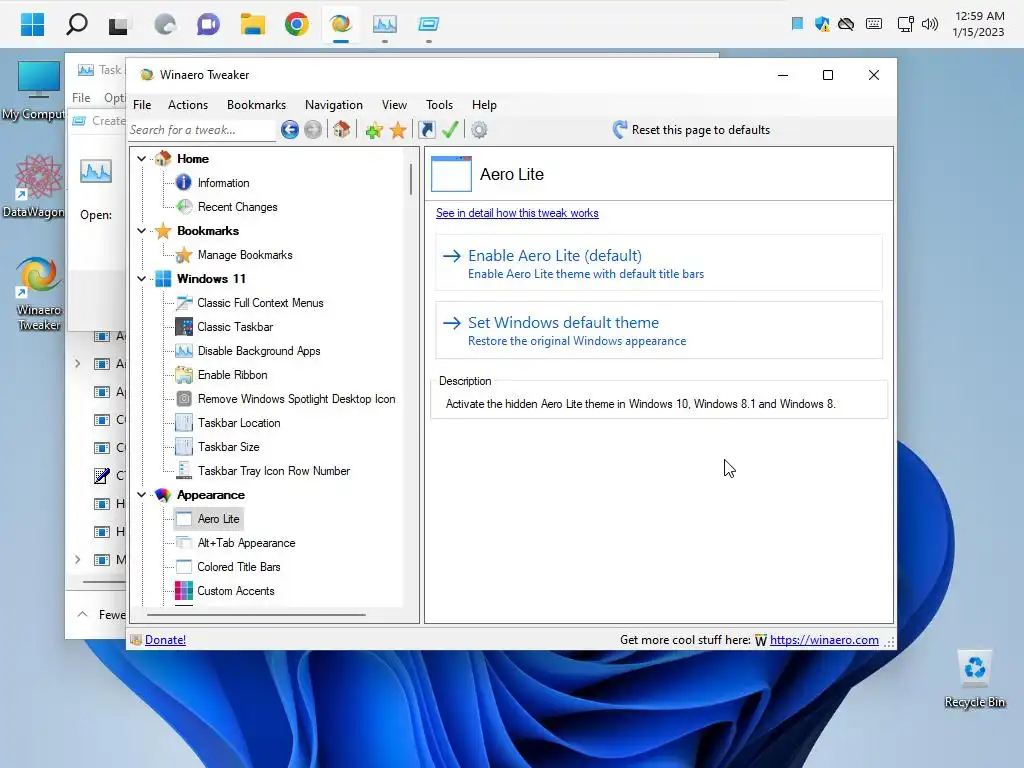Add bookmark with the green plus star icon
The width and height of the screenshot is (1024, 768).
point(374,130)
